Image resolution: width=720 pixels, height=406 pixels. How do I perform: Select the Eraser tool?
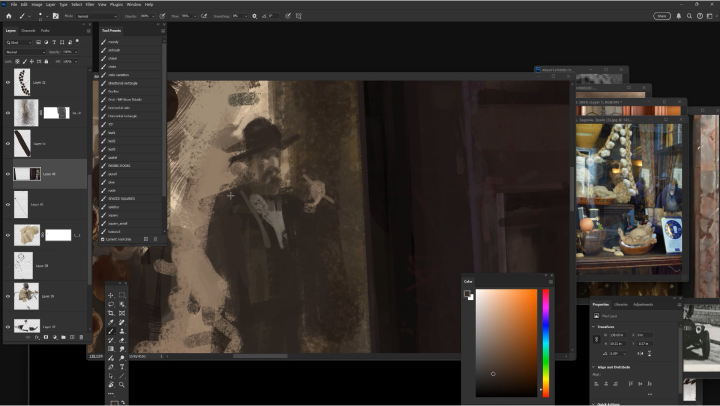[x=122, y=340]
